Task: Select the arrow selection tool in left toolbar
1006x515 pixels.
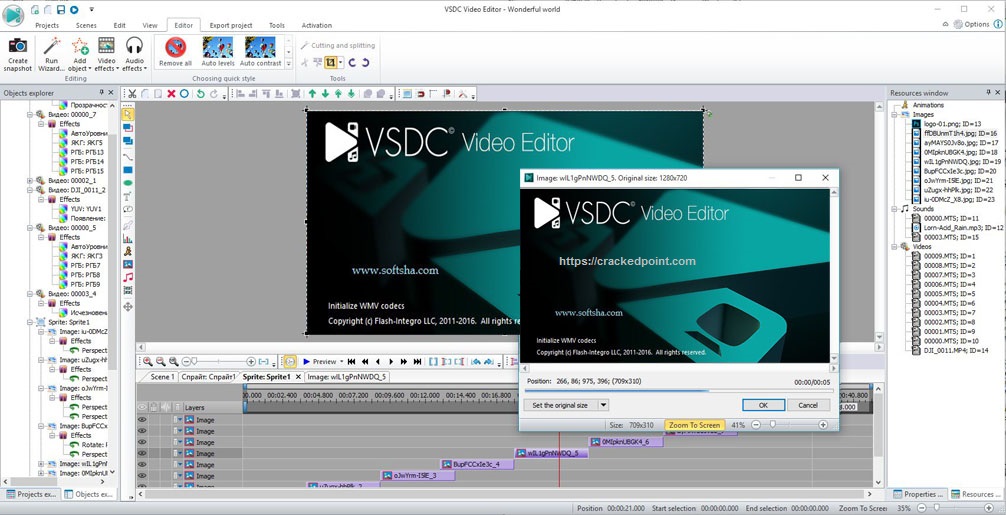Action: (x=128, y=114)
